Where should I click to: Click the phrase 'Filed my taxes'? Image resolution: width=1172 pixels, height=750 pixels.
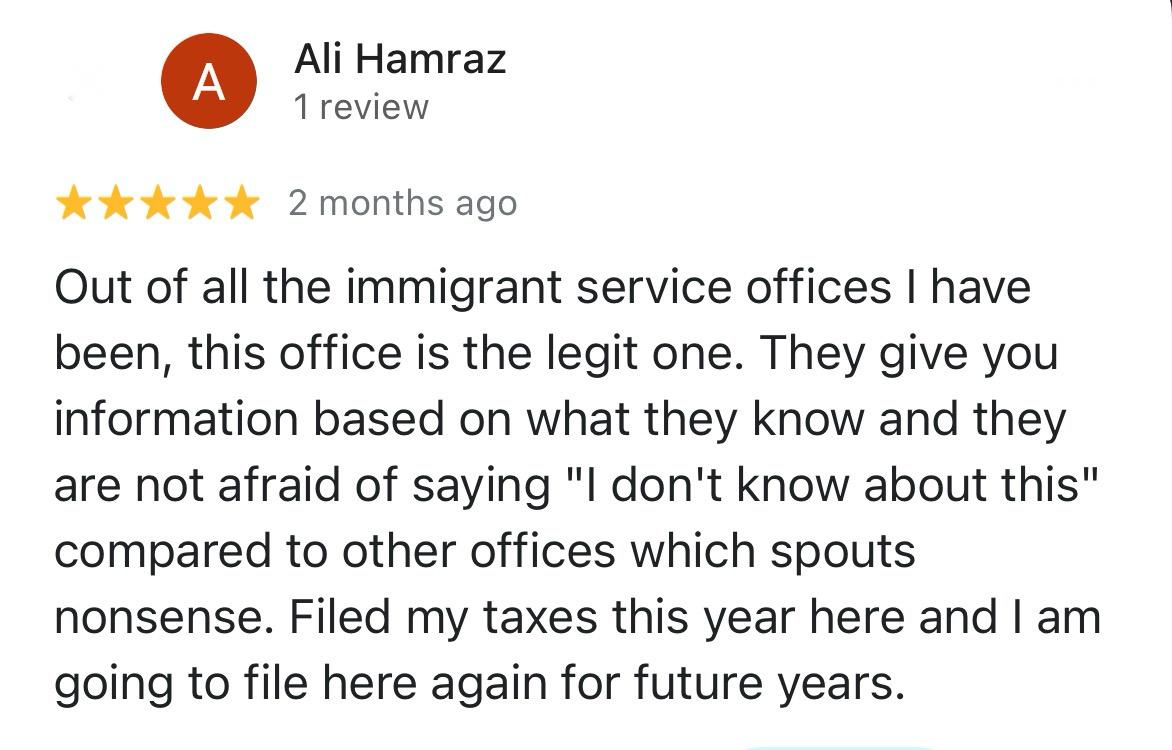(429, 618)
